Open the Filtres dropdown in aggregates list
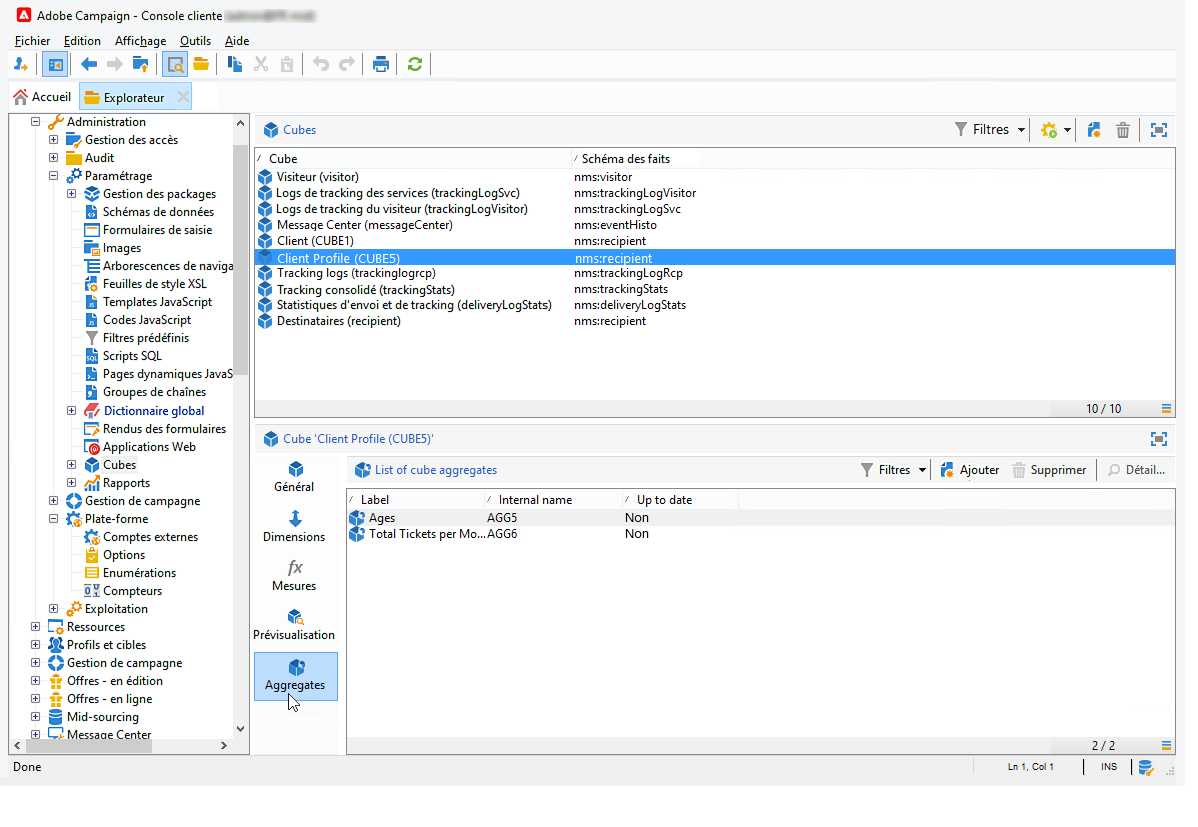Image resolution: width=1198 pixels, height=827 pixels. 893,470
